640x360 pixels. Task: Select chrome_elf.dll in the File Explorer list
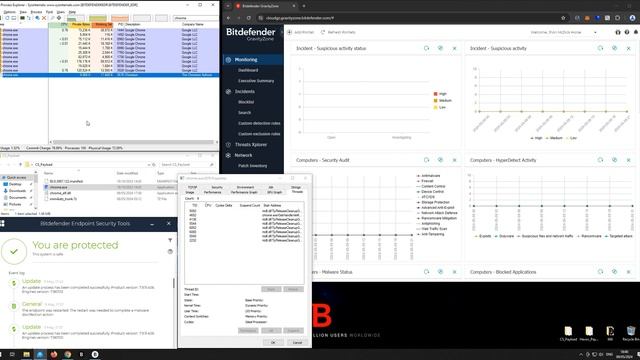[x=60, y=193]
